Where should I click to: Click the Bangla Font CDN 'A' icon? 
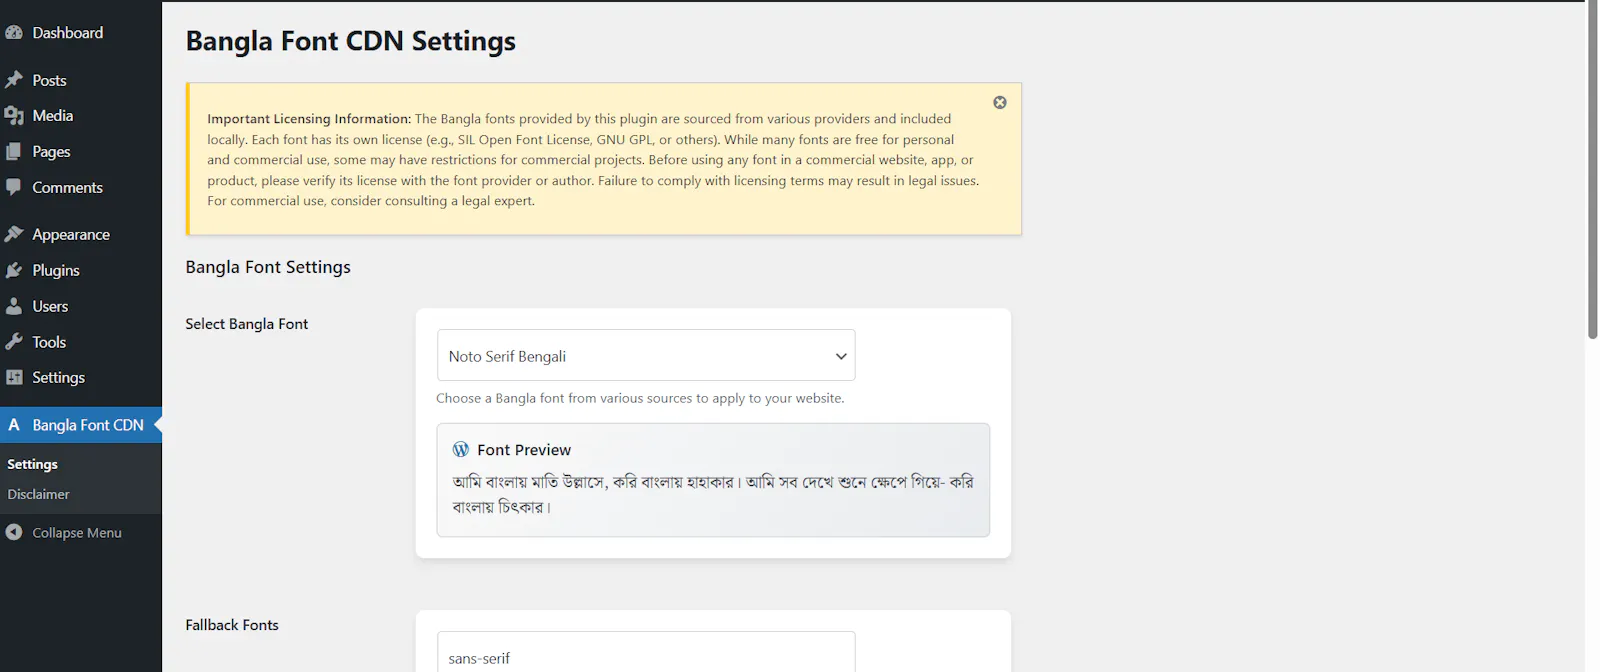click(x=14, y=425)
